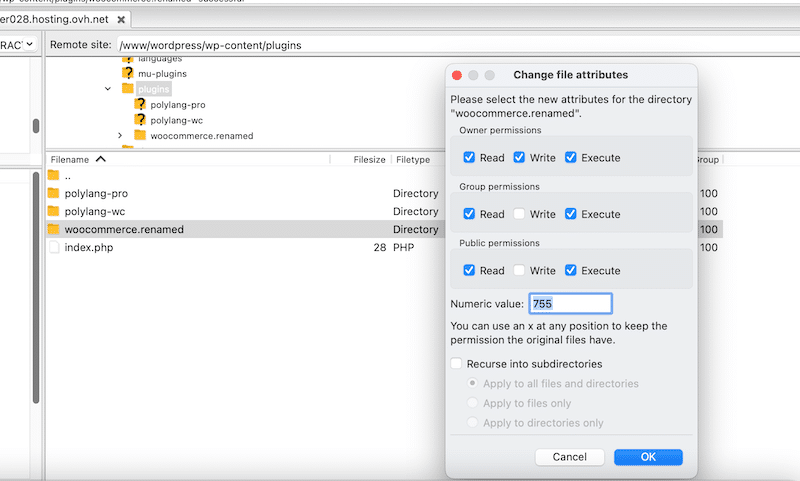Click the index.php file icon
Screen dimensions: 800x481
(x=54, y=247)
